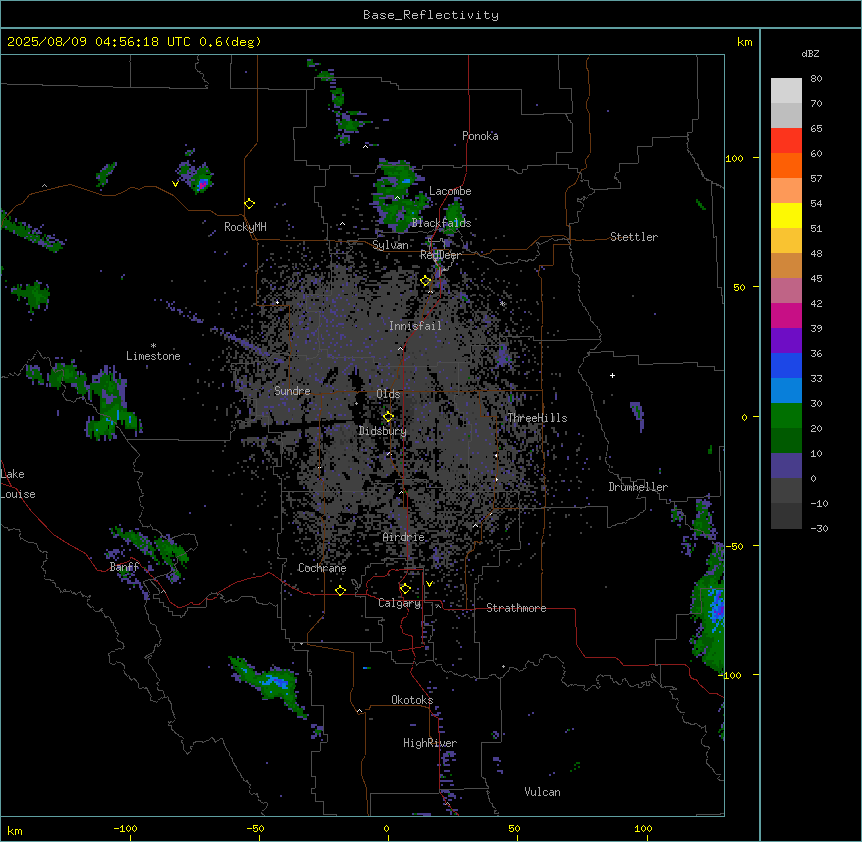Click the 80 dBZ light gray swatch
The height and width of the screenshot is (842, 862).
pos(786,91)
